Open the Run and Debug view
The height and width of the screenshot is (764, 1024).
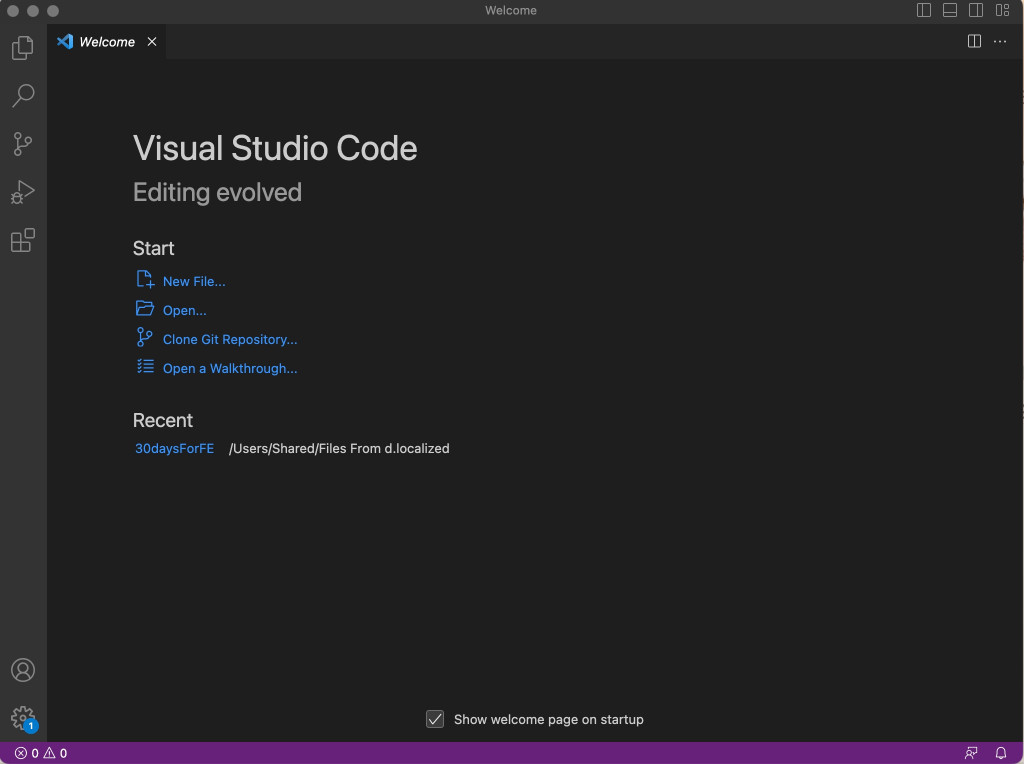pyautogui.click(x=23, y=192)
